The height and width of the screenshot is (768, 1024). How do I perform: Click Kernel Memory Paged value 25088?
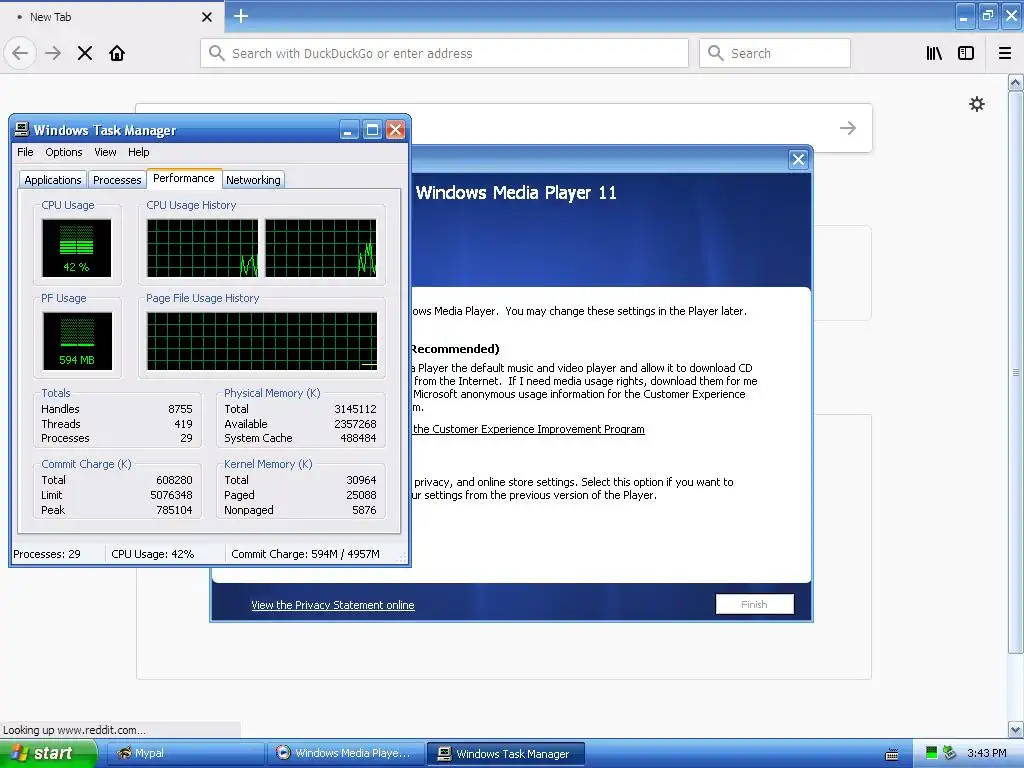click(x=361, y=495)
